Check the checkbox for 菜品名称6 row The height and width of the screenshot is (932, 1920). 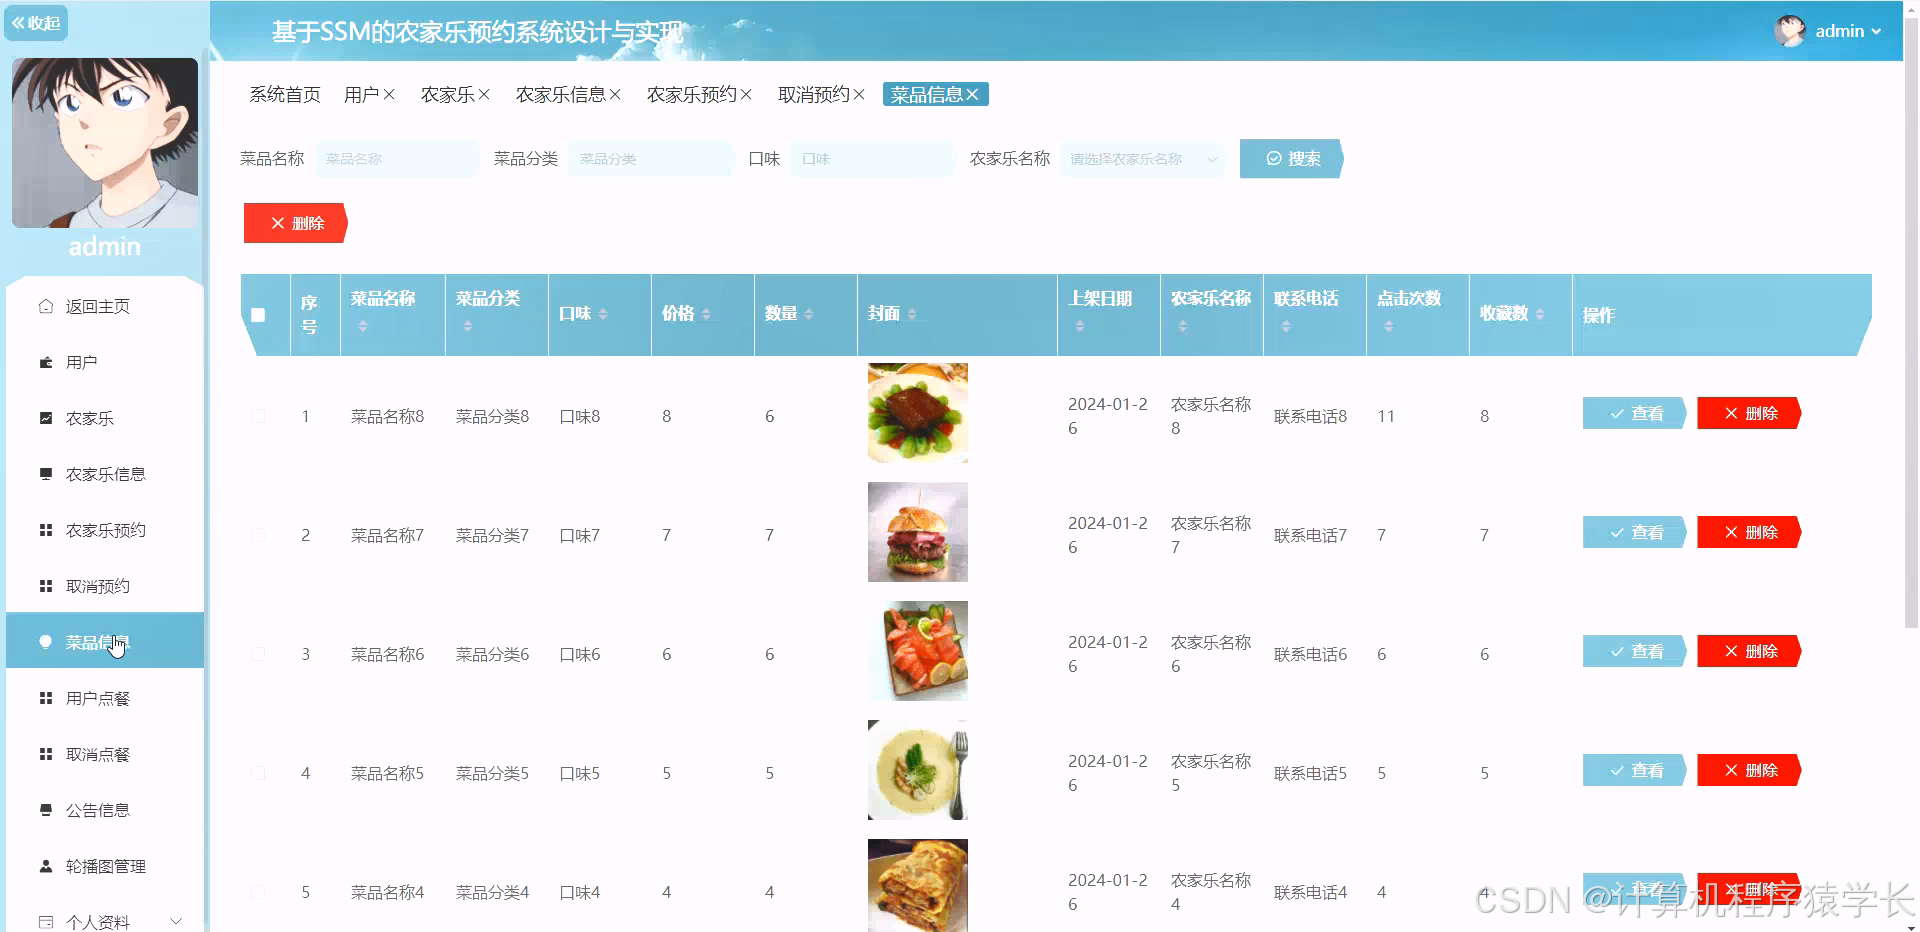(260, 654)
